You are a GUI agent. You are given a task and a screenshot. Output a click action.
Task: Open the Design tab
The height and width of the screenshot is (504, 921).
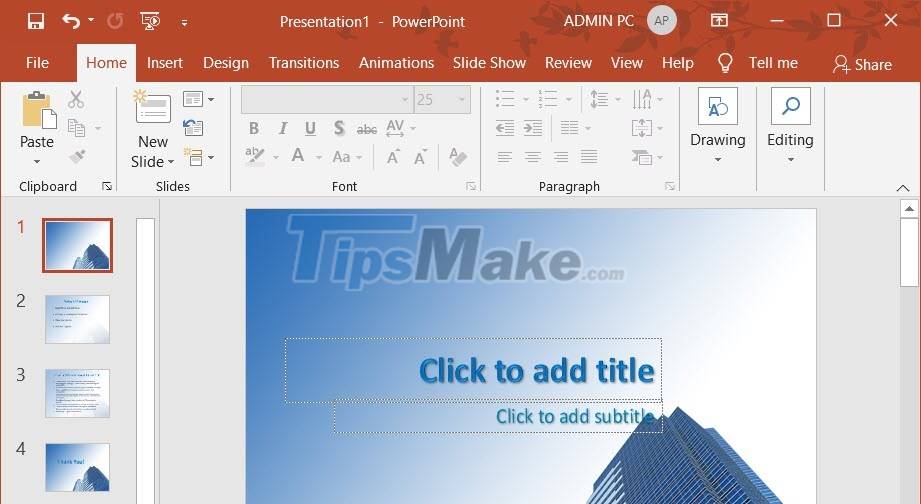point(226,63)
